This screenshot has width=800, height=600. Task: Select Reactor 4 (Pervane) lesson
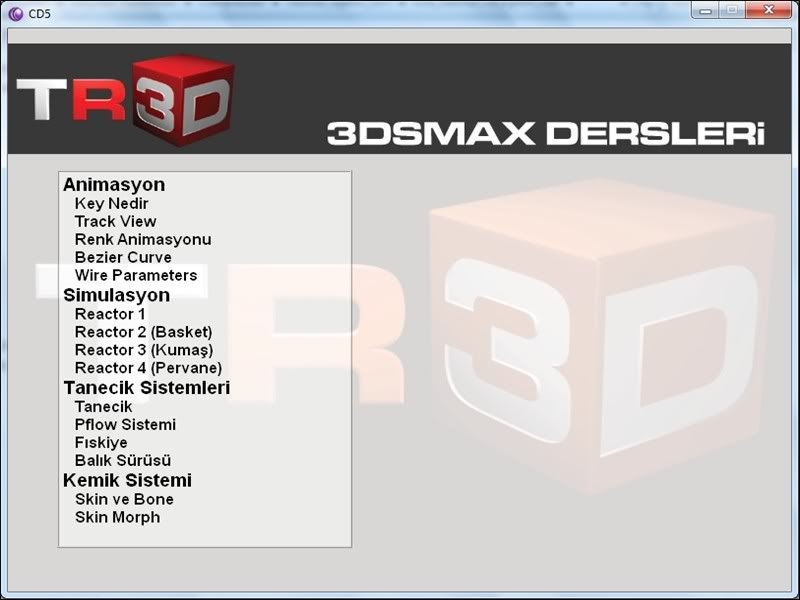[x=147, y=368]
